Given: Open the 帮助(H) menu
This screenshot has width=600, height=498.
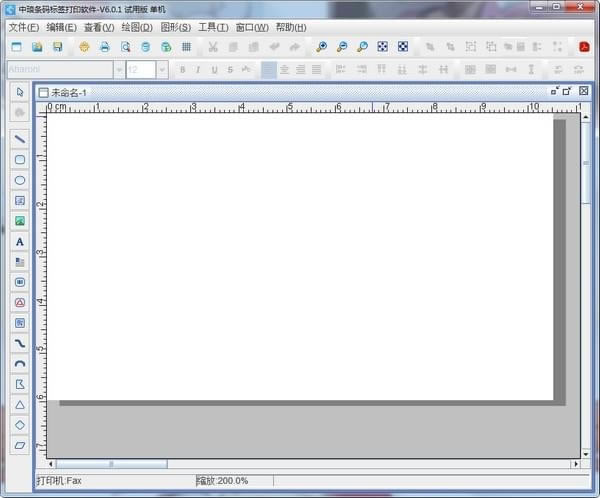Looking at the screenshot, I should pos(291,28).
